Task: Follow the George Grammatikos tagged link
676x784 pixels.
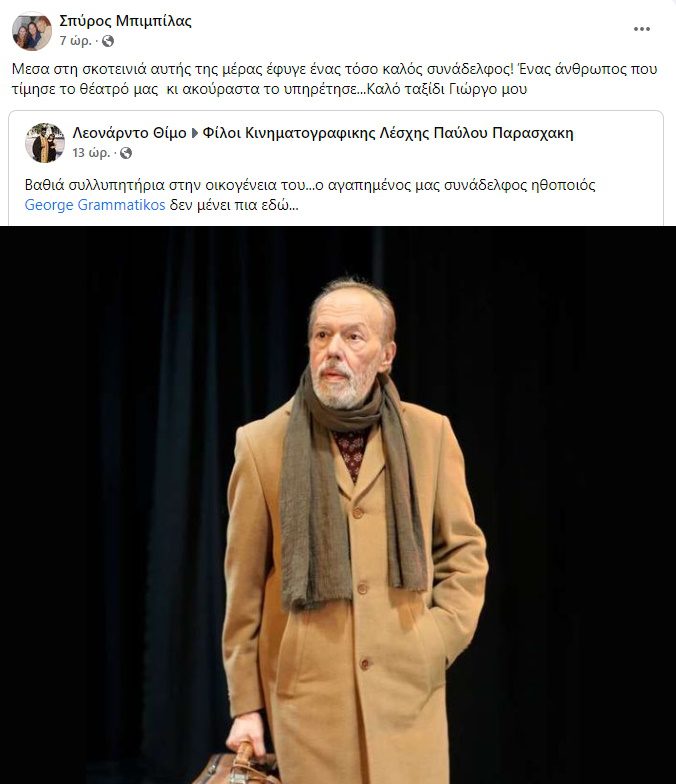Action: click(94, 206)
